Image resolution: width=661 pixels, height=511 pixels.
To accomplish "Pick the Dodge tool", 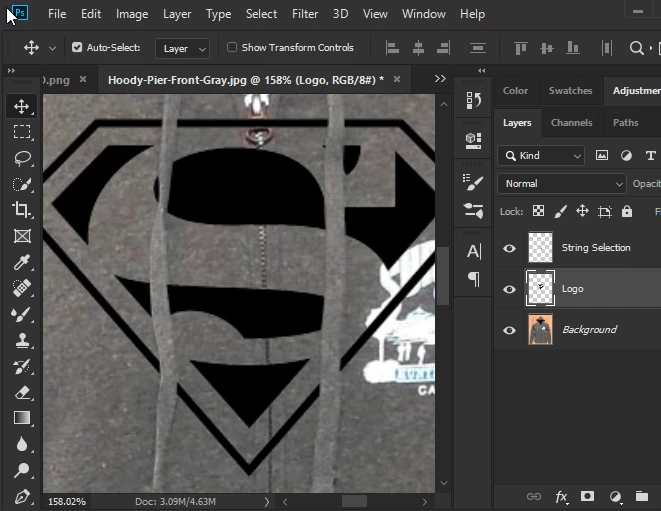I will [21, 470].
